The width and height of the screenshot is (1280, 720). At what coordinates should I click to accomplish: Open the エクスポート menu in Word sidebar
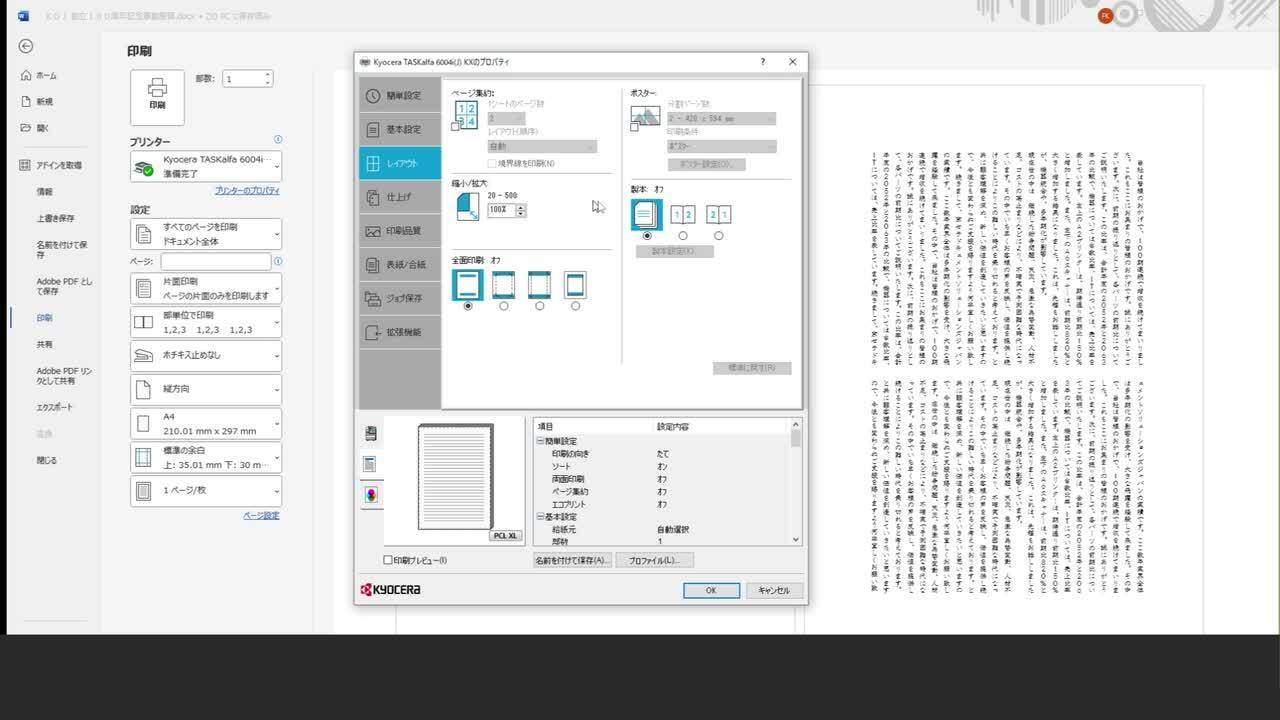(55, 407)
